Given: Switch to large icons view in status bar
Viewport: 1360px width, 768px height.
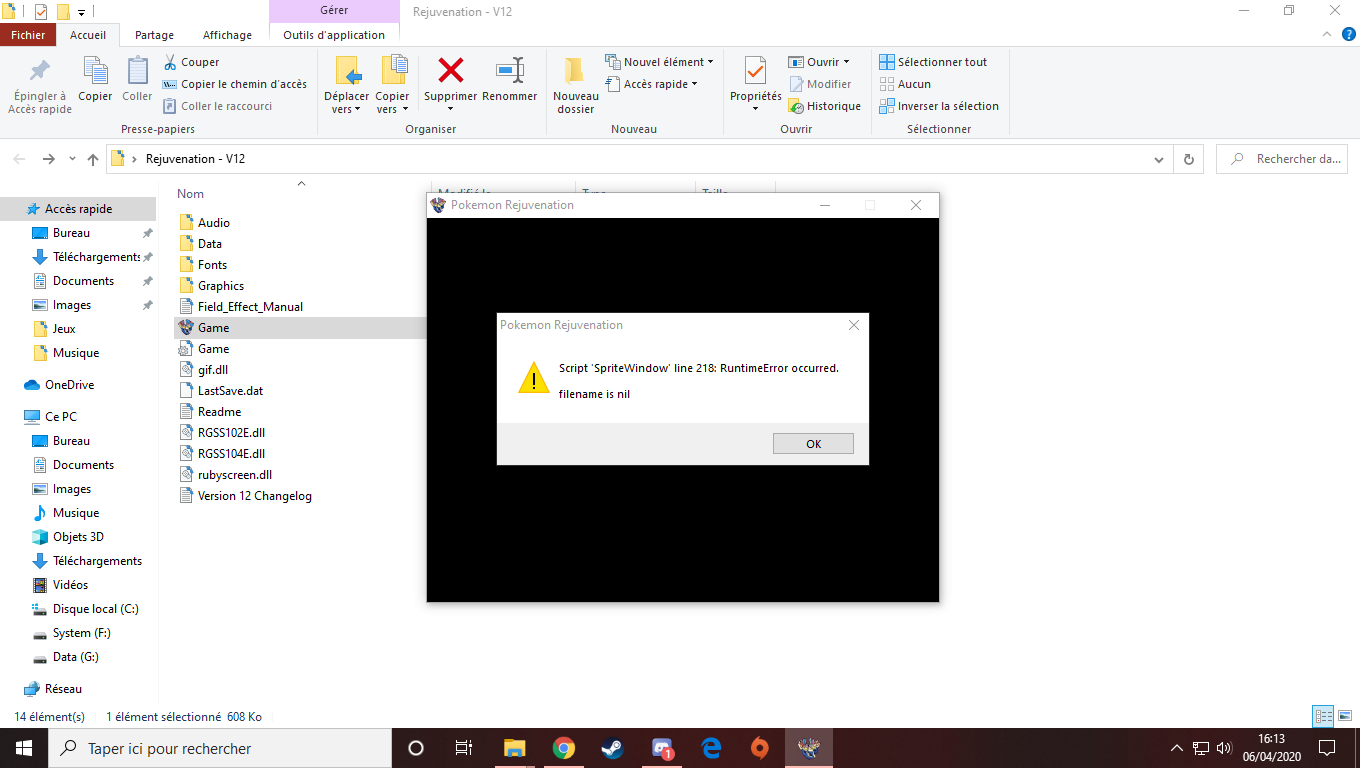Looking at the screenshot, I should click(1345, 716).
